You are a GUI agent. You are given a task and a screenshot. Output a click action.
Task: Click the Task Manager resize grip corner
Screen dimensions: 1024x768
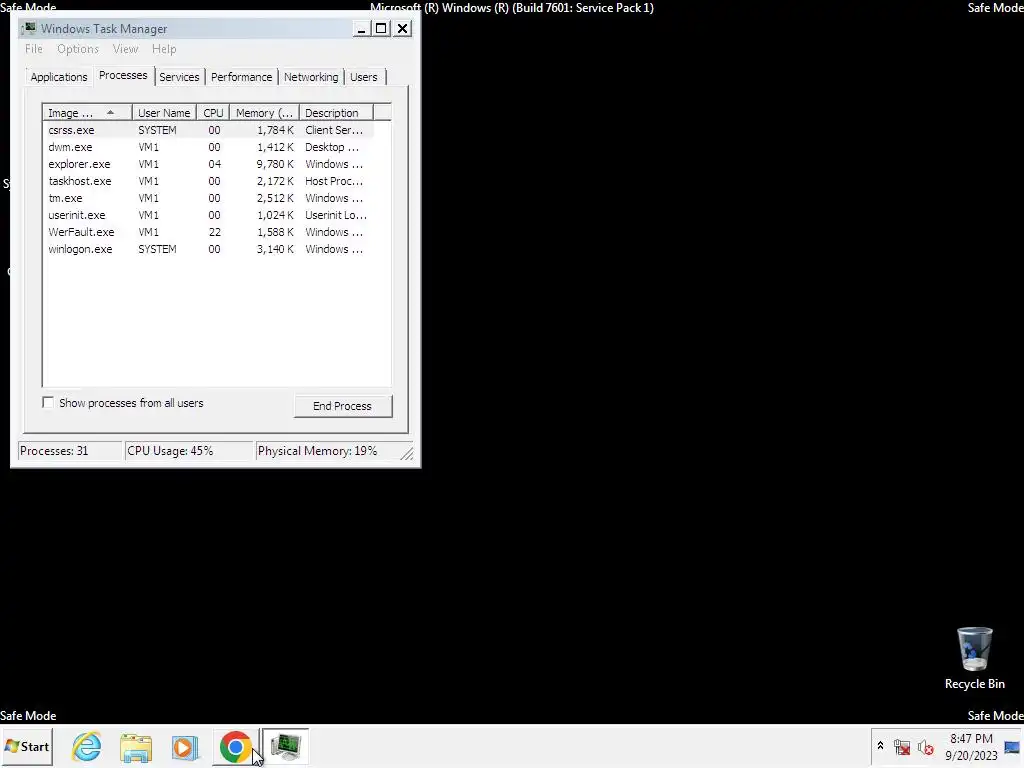tap(407, 453)
